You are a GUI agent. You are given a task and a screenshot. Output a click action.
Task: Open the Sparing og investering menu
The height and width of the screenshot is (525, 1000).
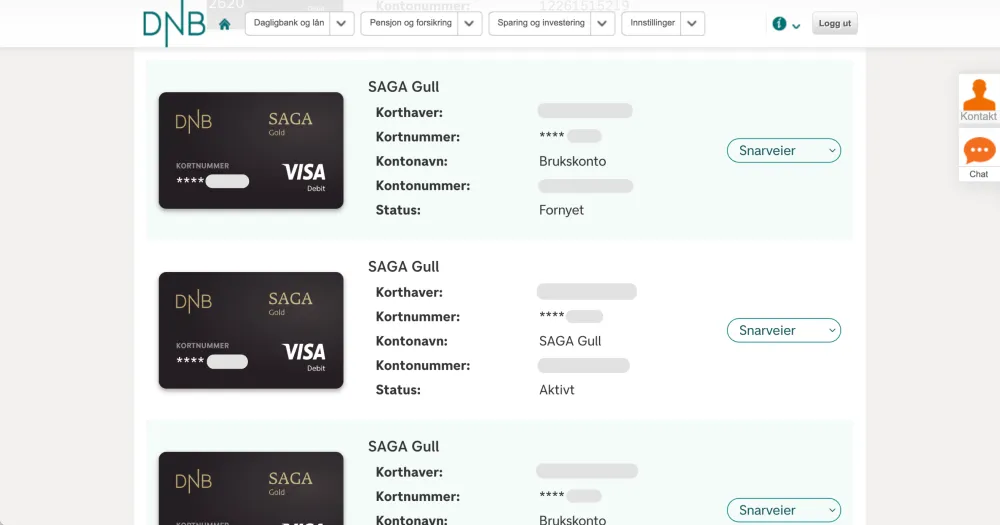tap(540, 24)
